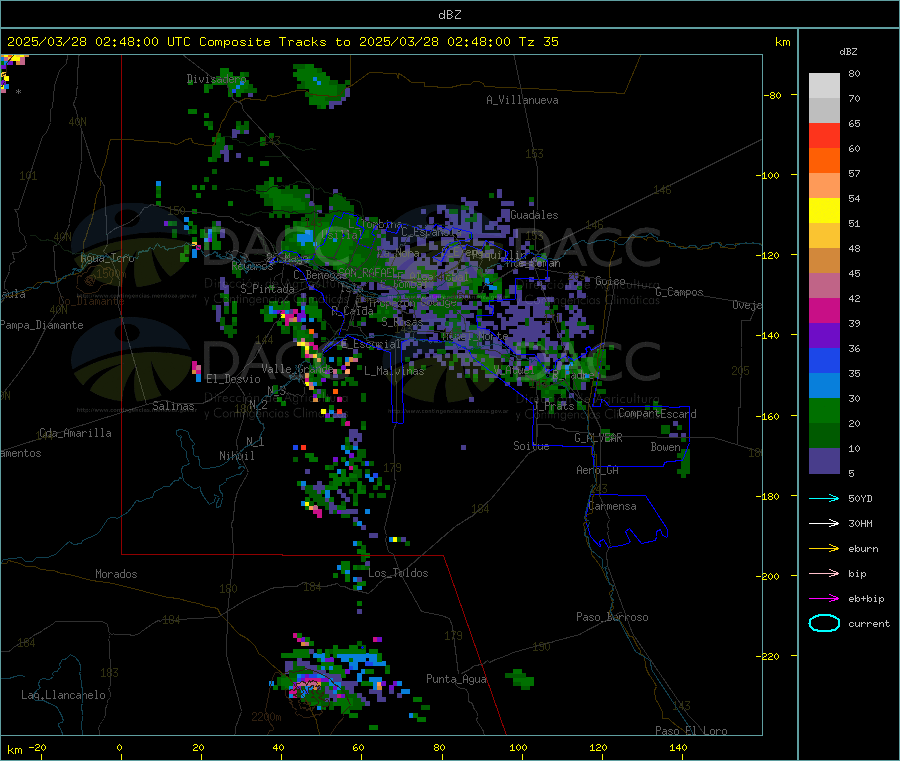
Task: Click the Lag.Llancanelo map label
Action: pyautogui.click(x=63, y=695)
